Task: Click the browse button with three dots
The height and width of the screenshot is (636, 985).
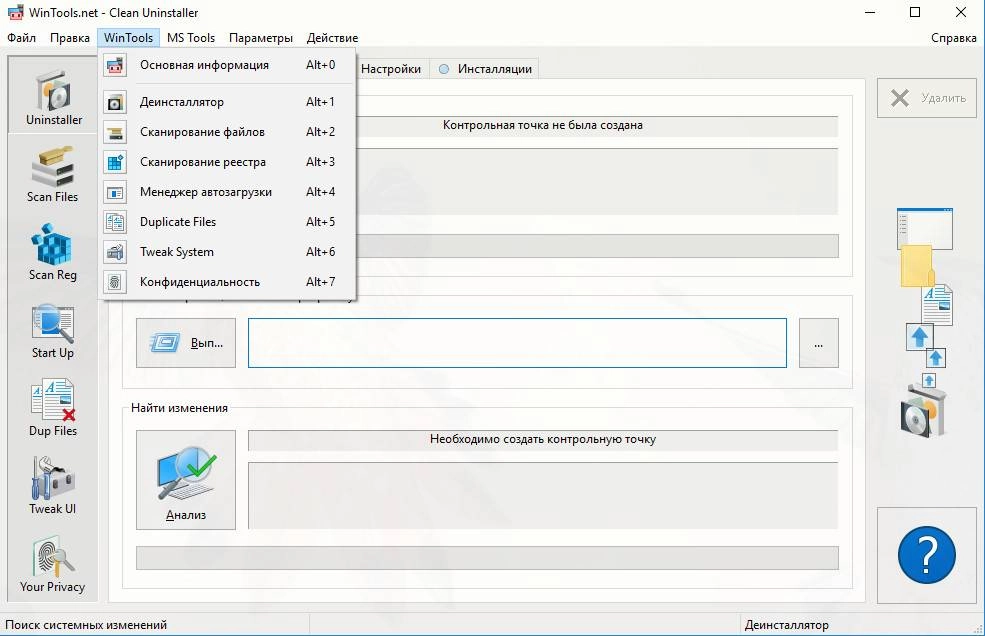Action: click(819, 343)
